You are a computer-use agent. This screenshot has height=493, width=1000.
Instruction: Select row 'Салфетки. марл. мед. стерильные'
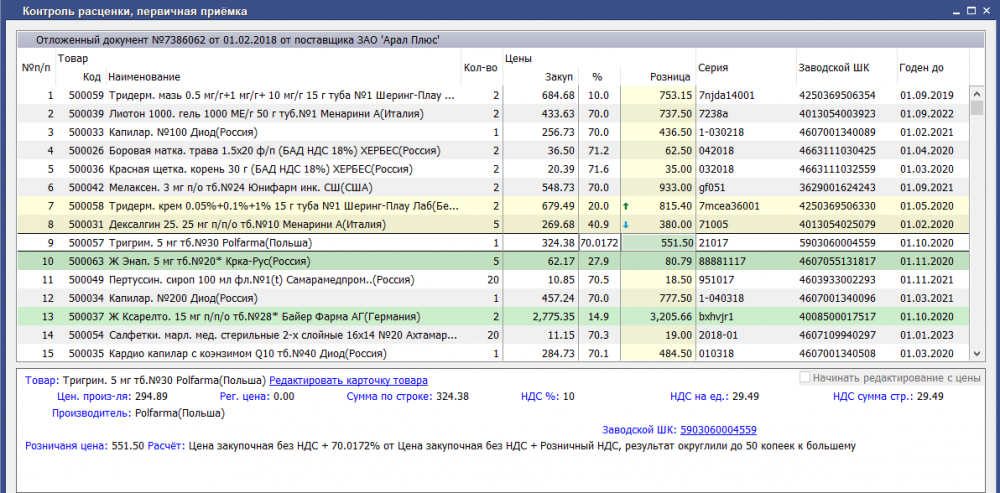pyautogui.click(x=494, y=335)
